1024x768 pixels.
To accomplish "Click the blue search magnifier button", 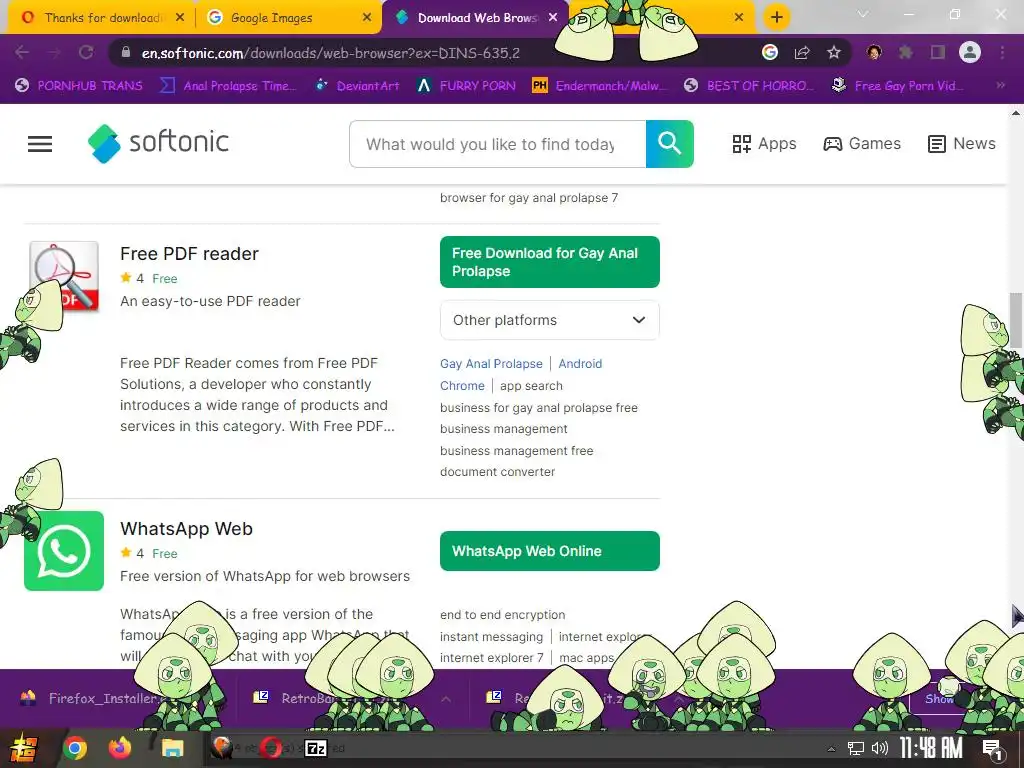I will [x=669, y=144].
